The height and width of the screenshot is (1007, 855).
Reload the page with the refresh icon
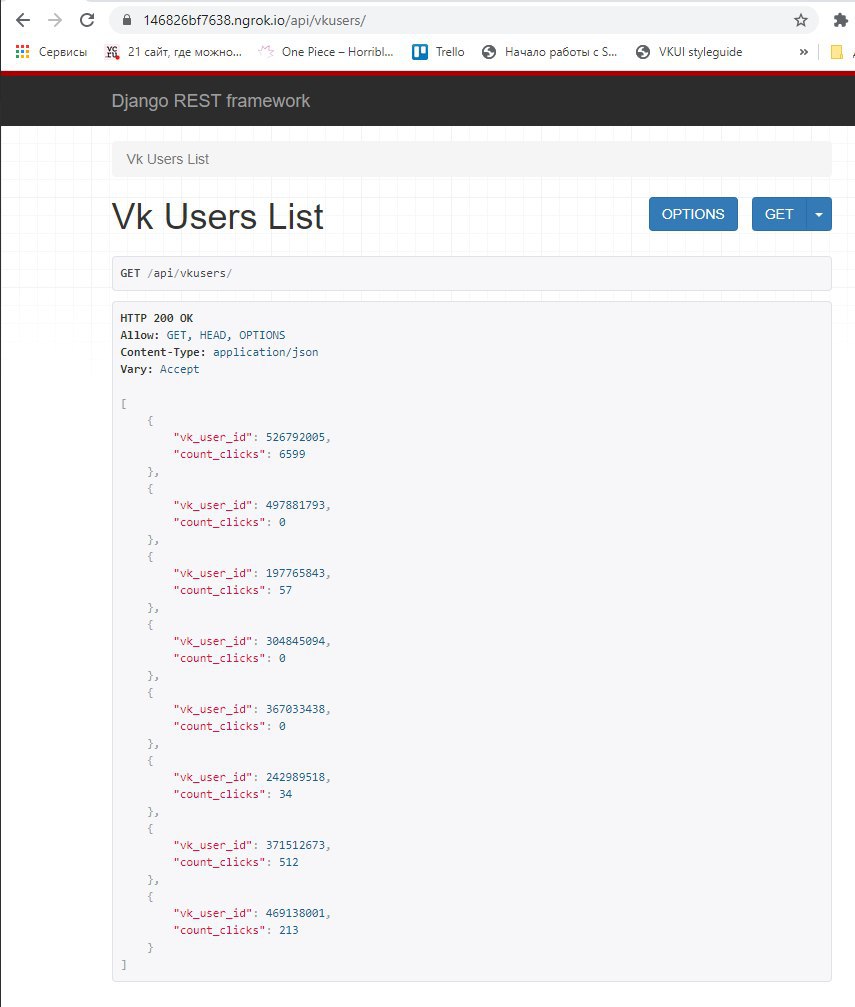point(87,20)
